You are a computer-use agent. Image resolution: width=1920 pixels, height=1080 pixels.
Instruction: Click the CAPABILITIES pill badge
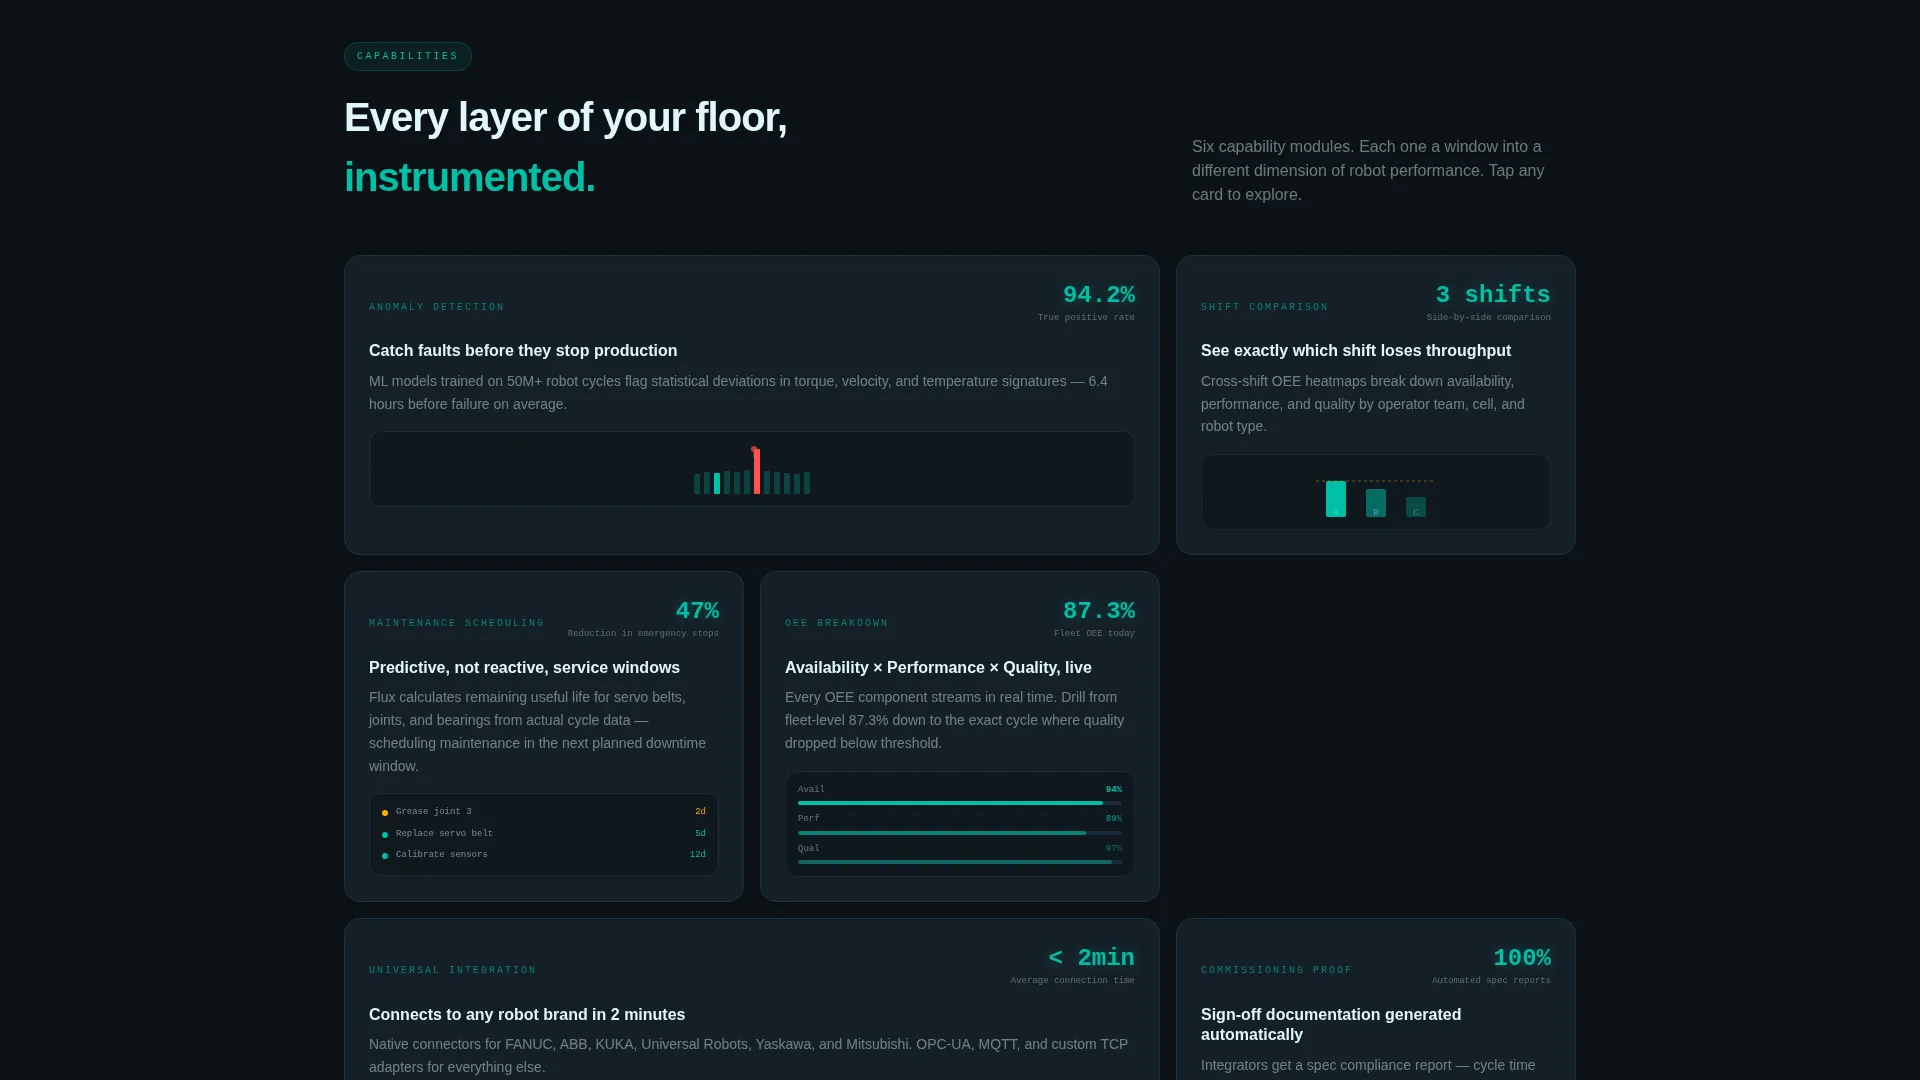click(x=407, y=56)
